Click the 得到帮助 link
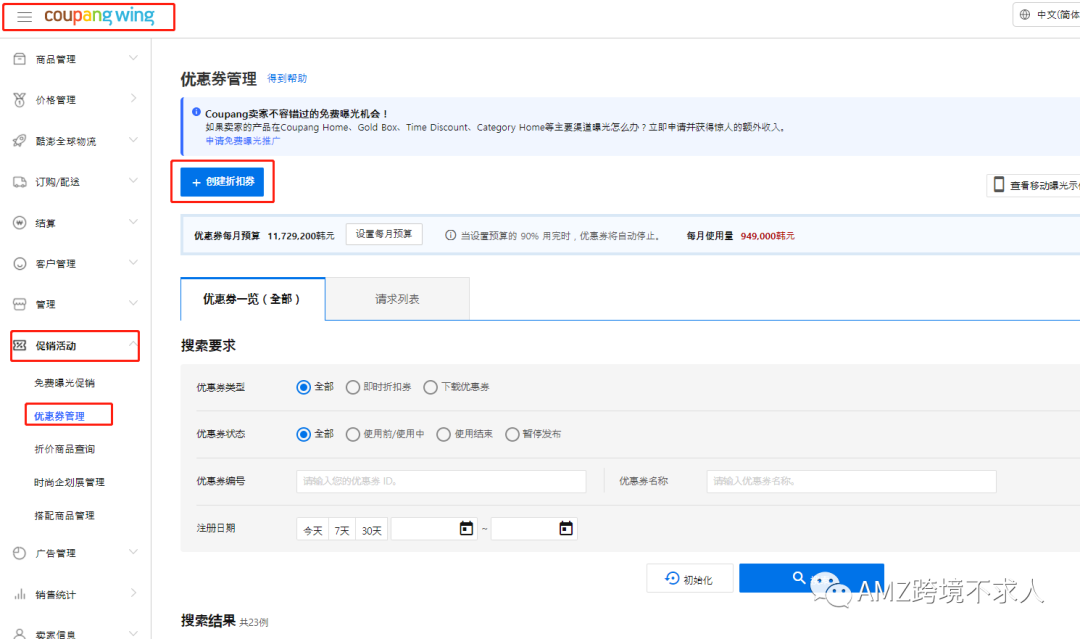The width and height of the screenshot is (1080, 639). click(x=287, y=78)
